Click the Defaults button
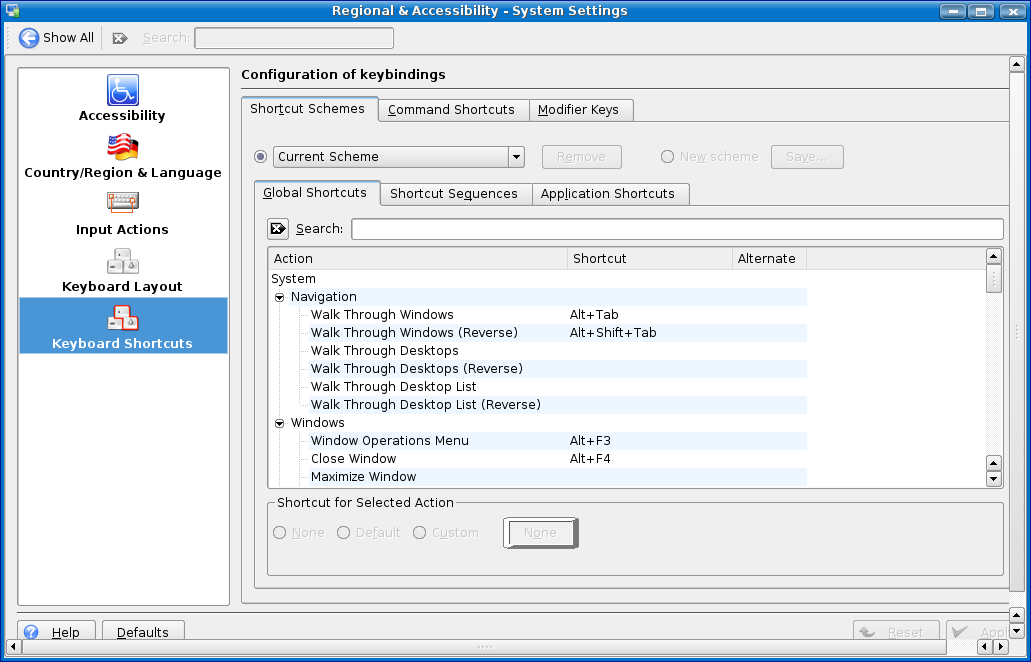The height and width of the screenshot is (662, 1031). pyautogui.click(x=143, y=632)
